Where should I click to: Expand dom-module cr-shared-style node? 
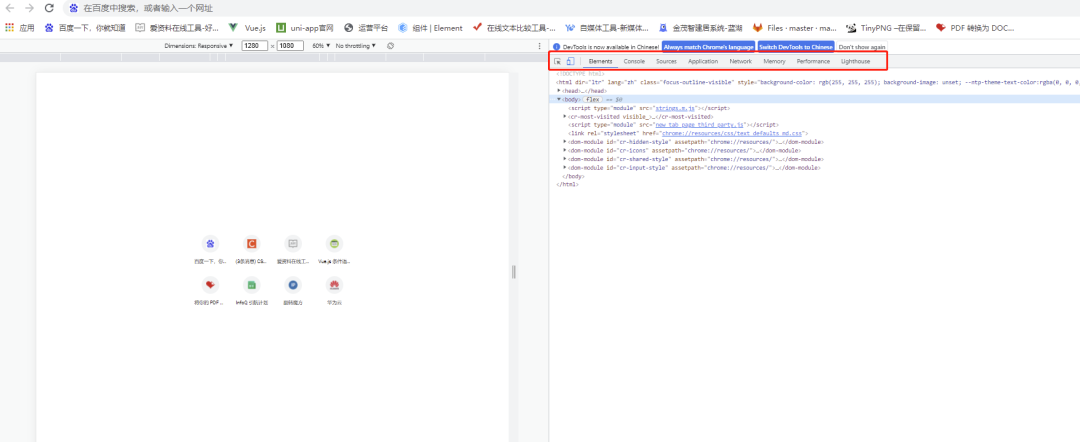pos(565,159)
